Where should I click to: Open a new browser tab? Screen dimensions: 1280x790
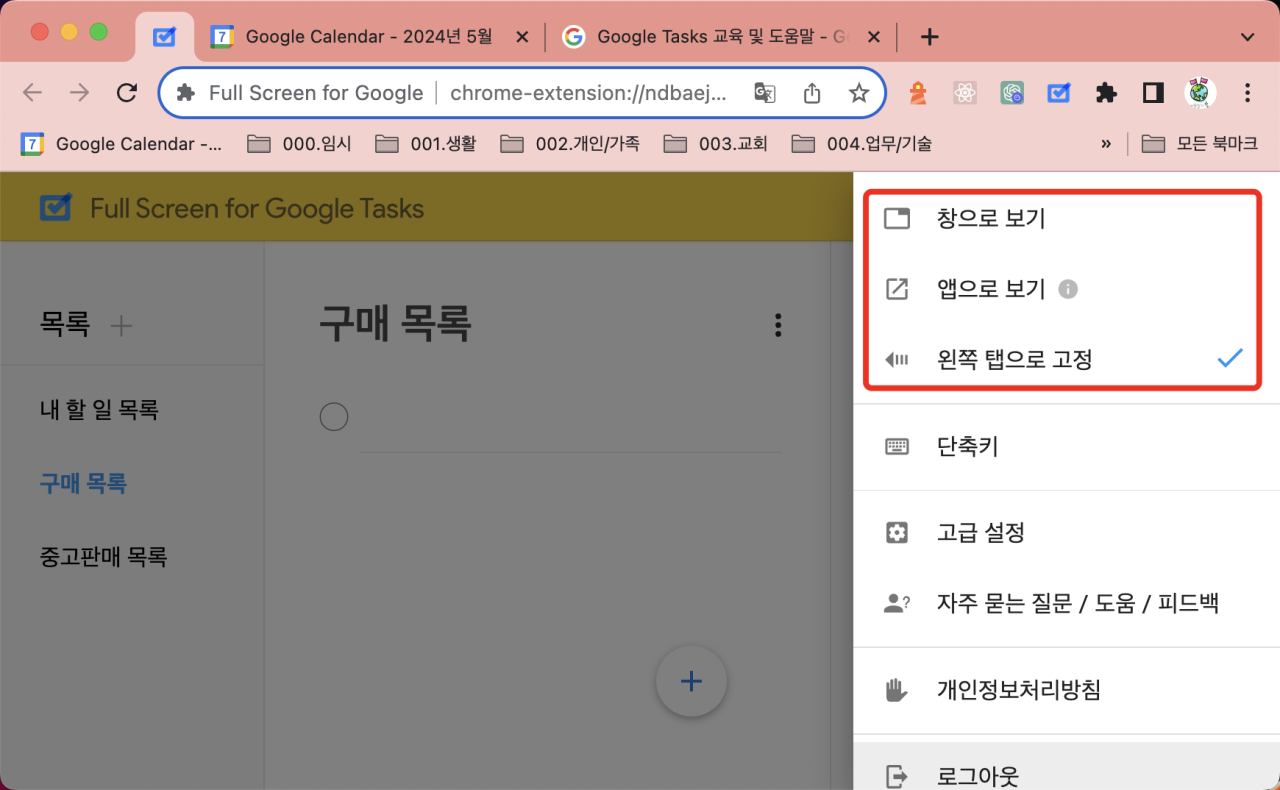point(930,37)
